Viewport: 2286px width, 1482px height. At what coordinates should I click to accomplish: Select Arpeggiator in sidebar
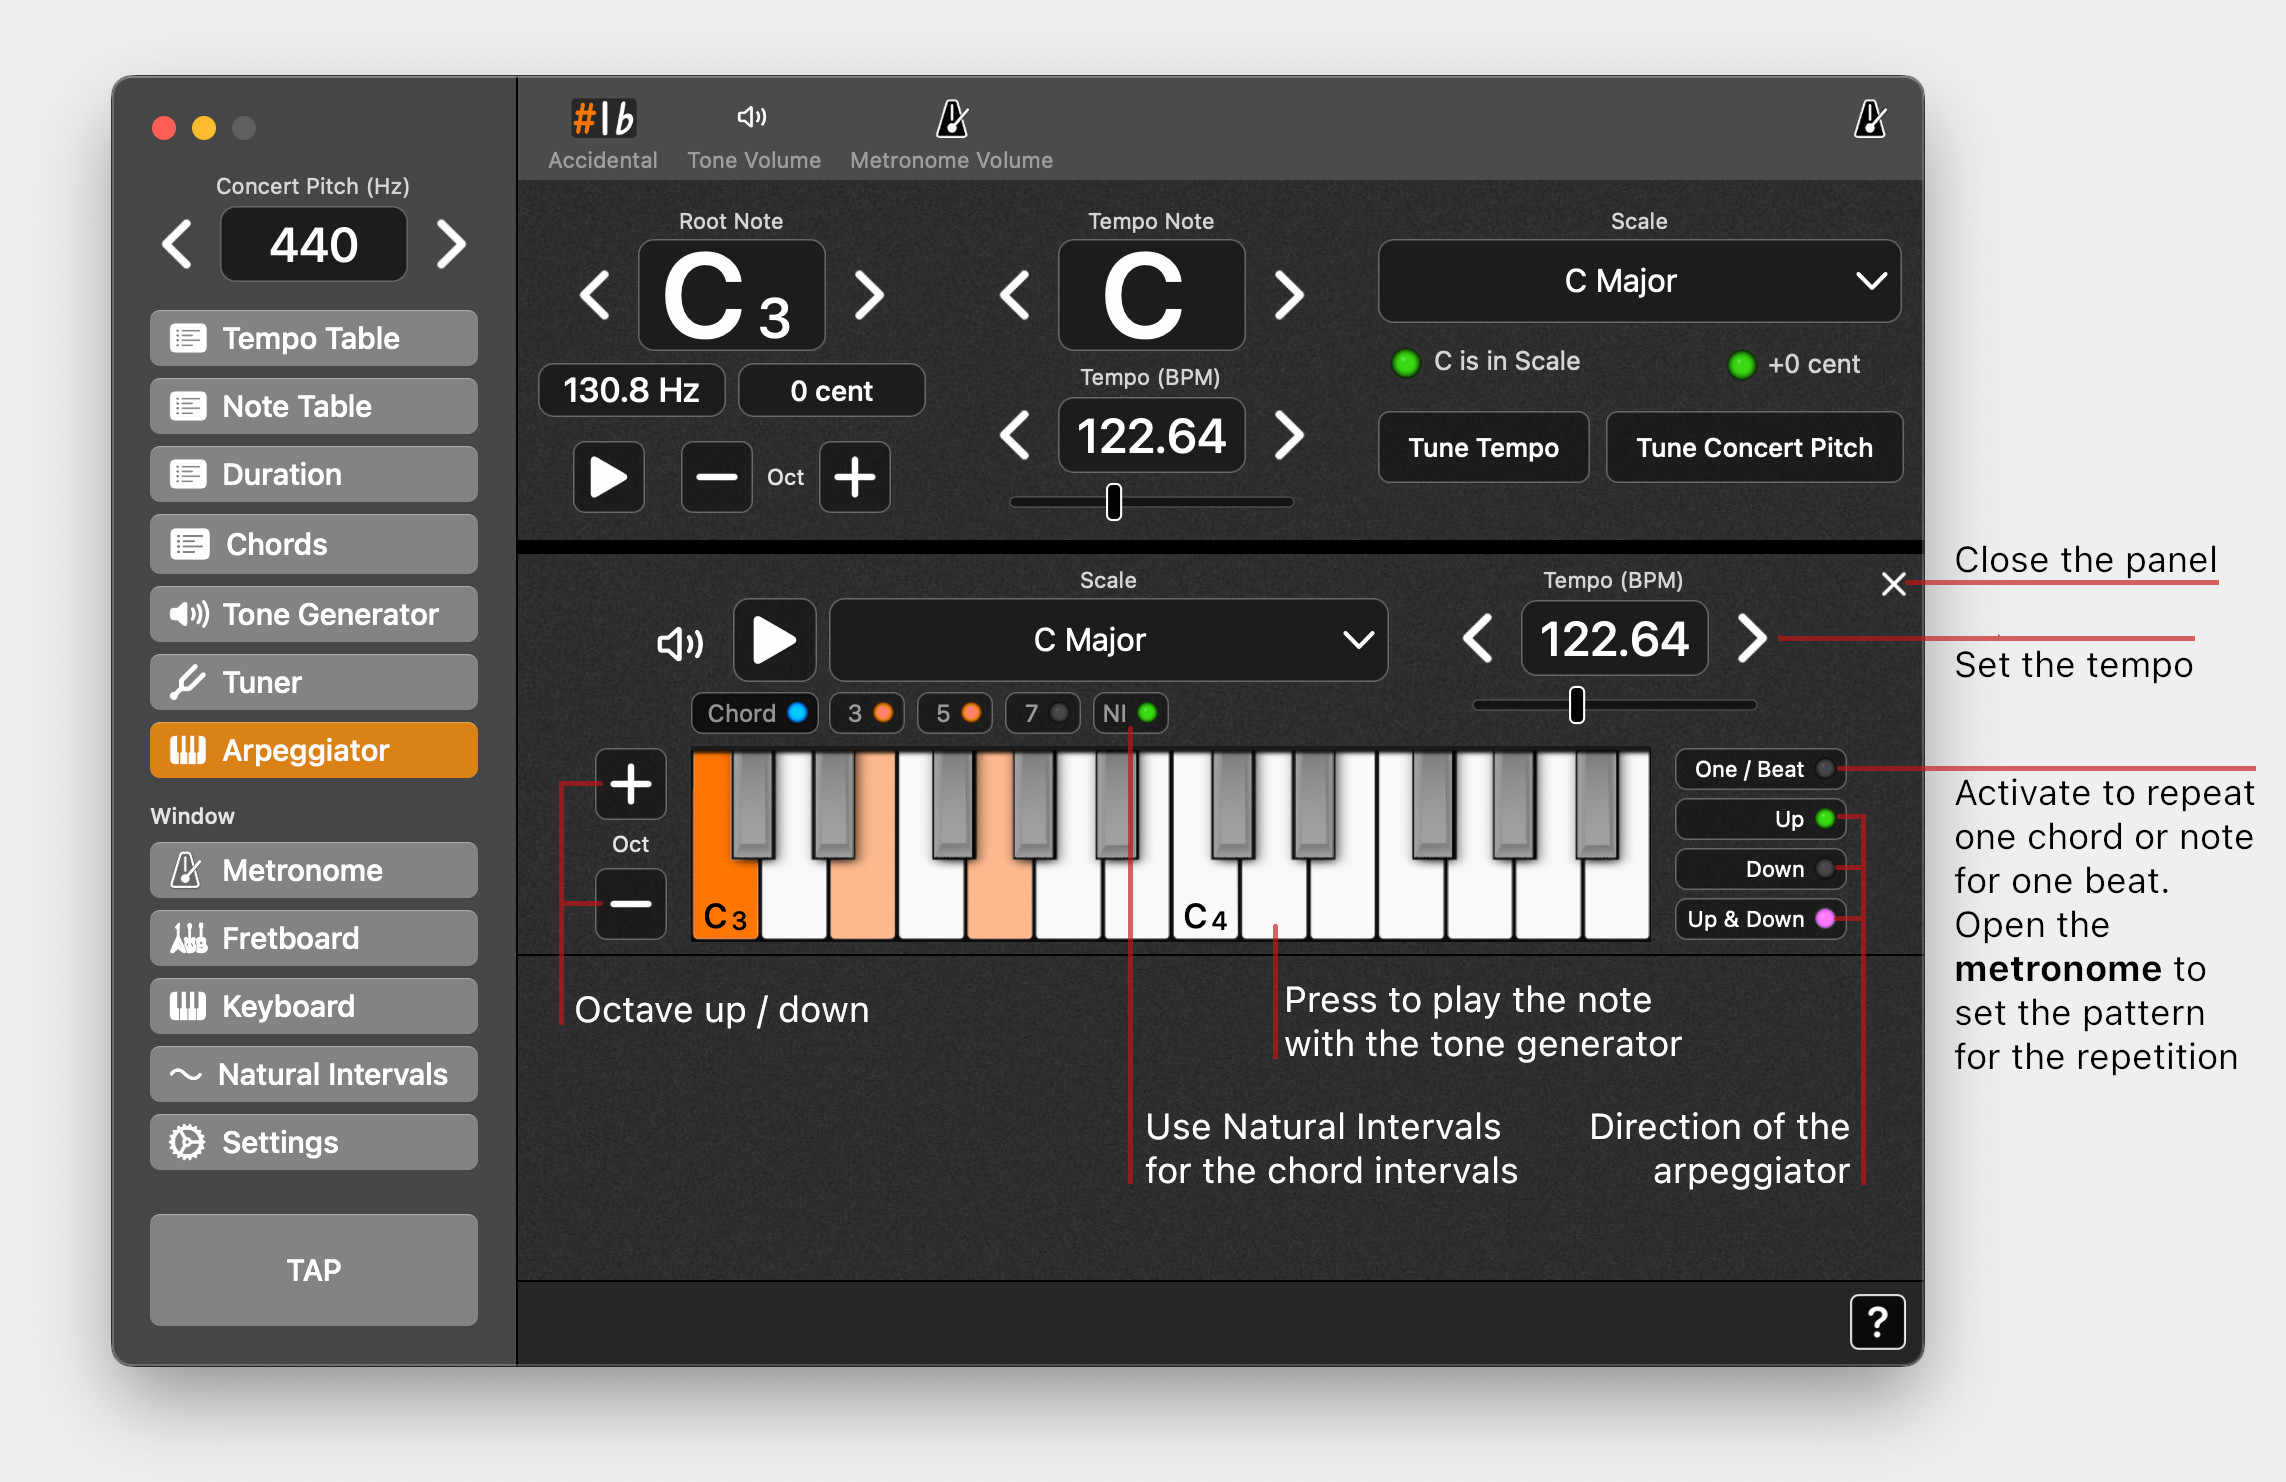(x=314, y=750)
